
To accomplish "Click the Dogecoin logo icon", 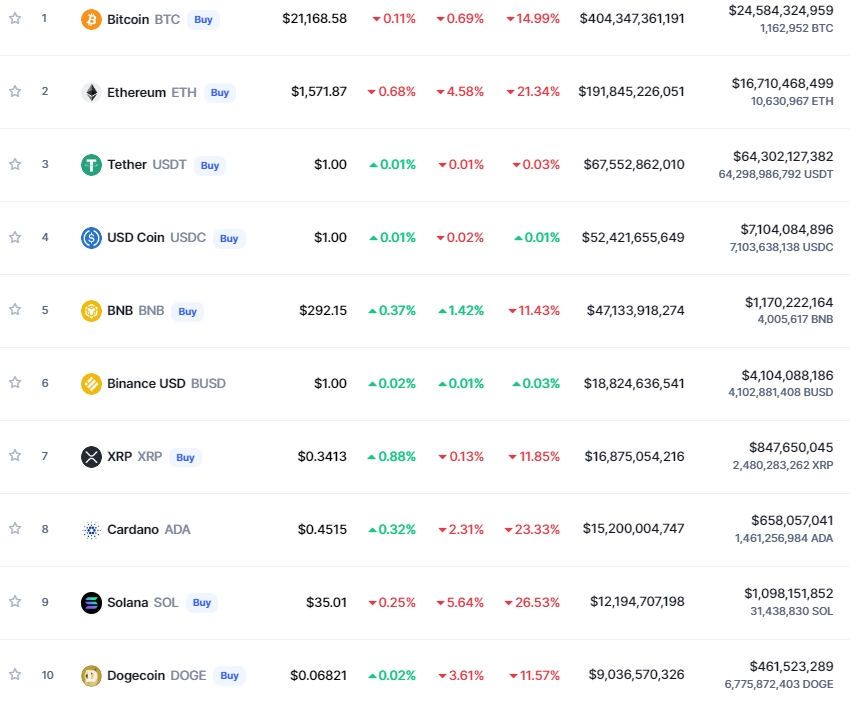I will click(91, 676).
